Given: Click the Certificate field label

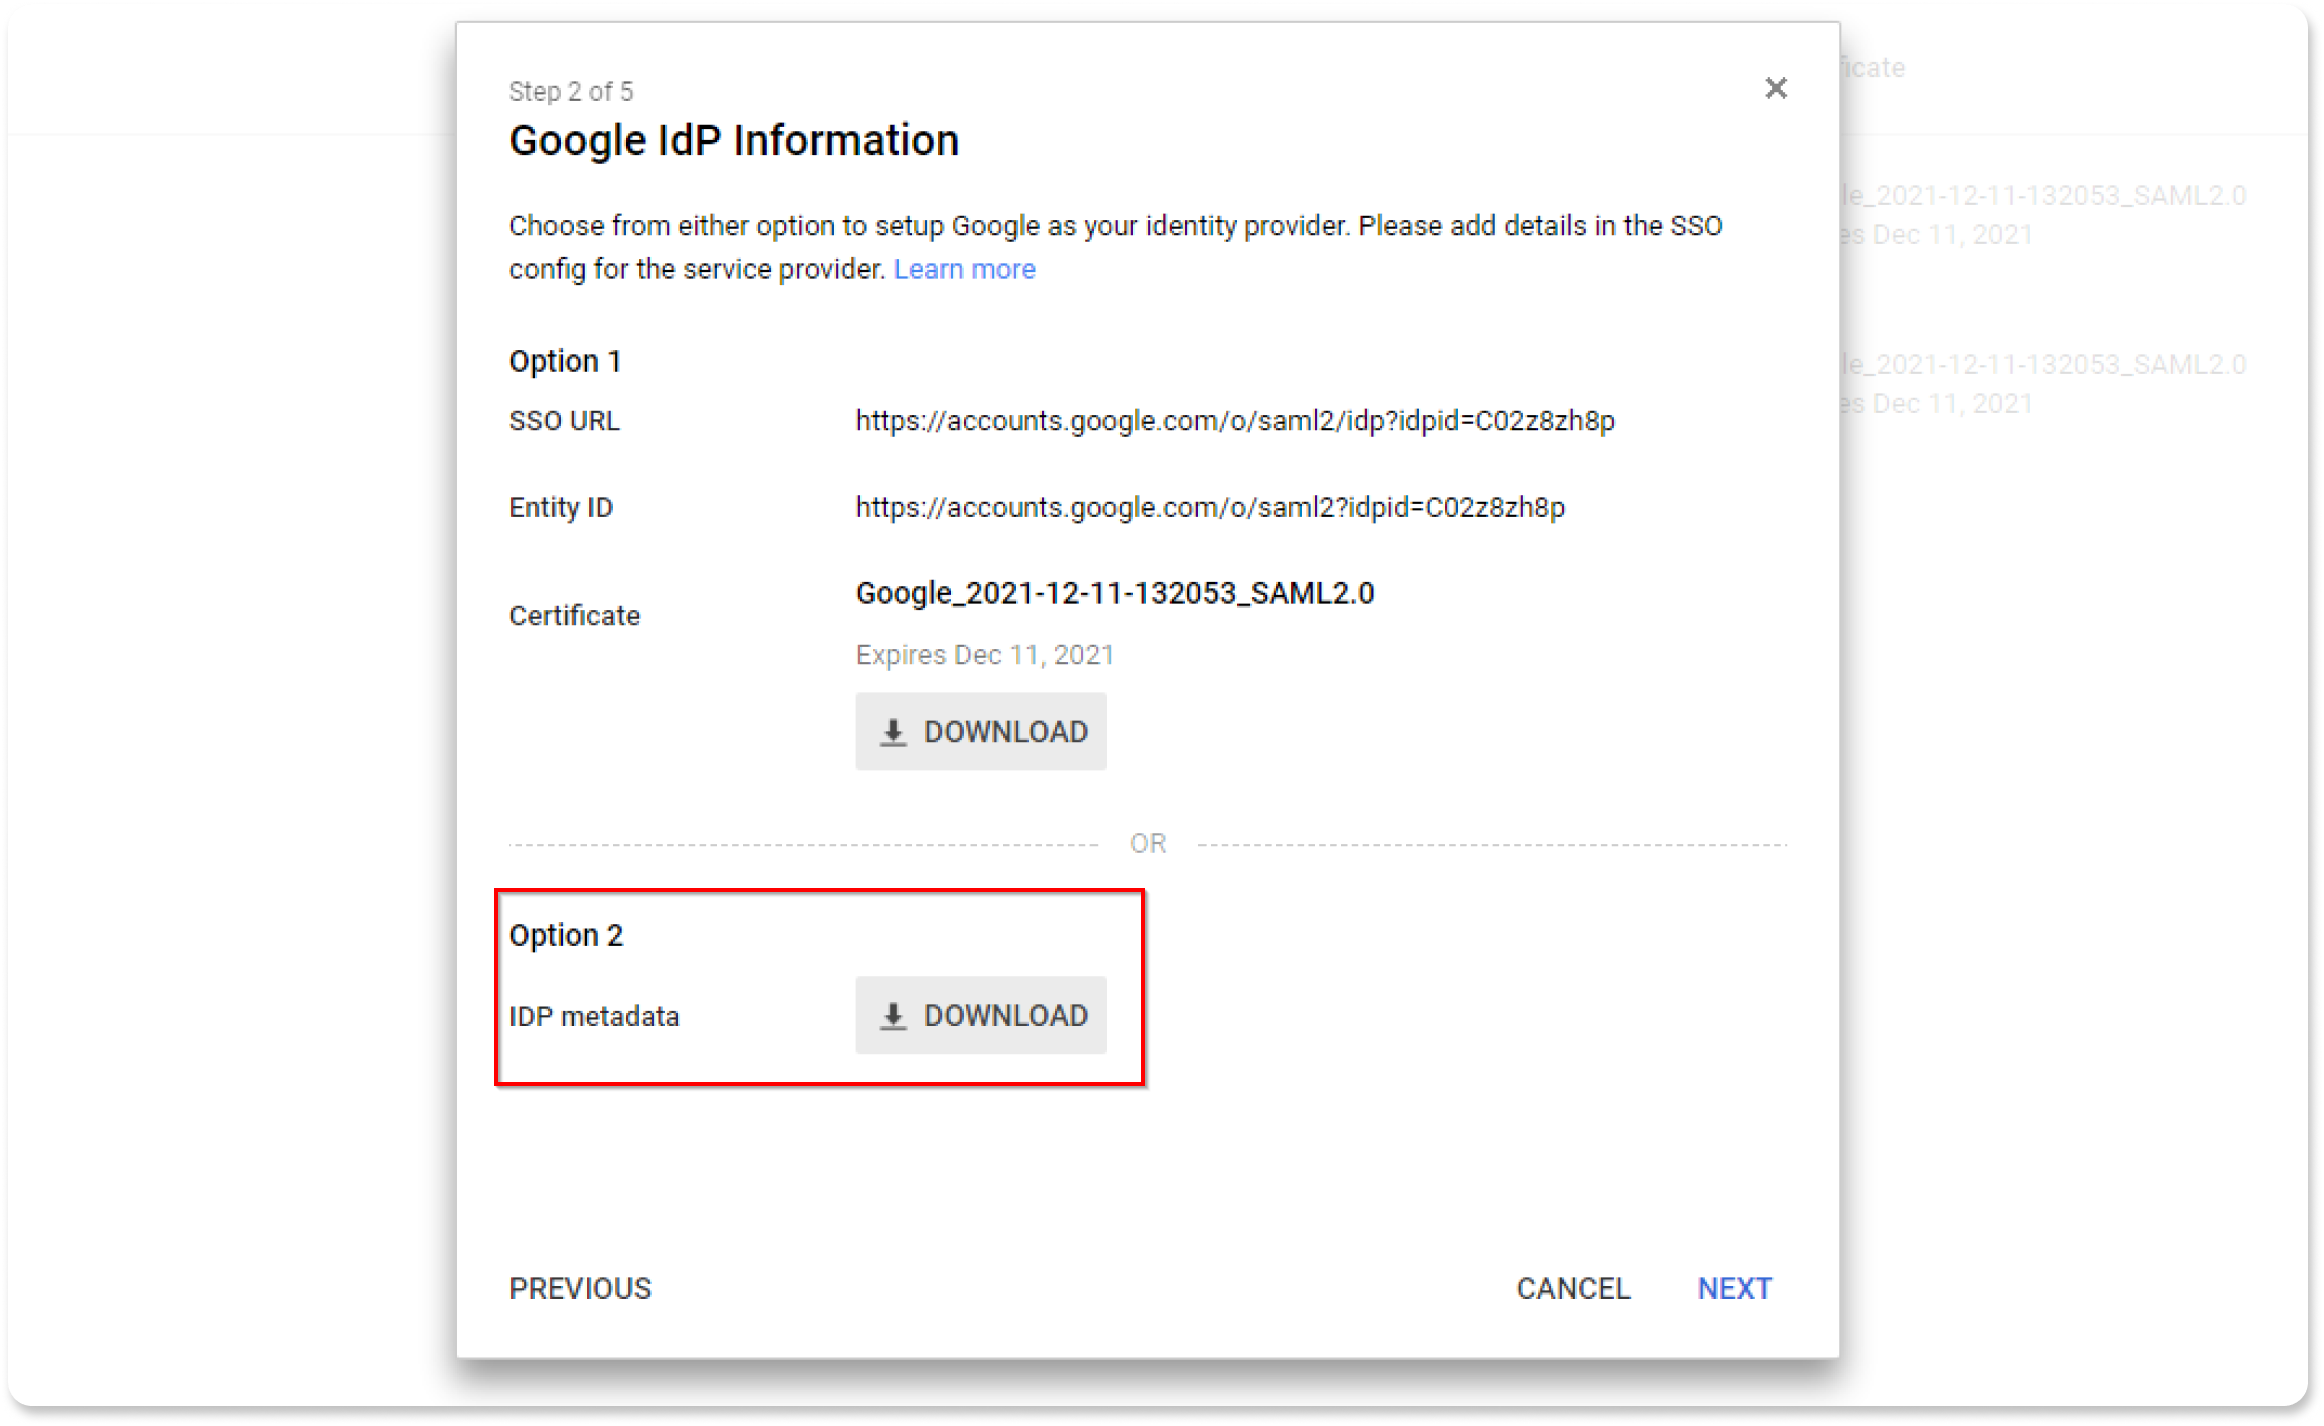Looking at the screenshot, I should click(574, 615).
